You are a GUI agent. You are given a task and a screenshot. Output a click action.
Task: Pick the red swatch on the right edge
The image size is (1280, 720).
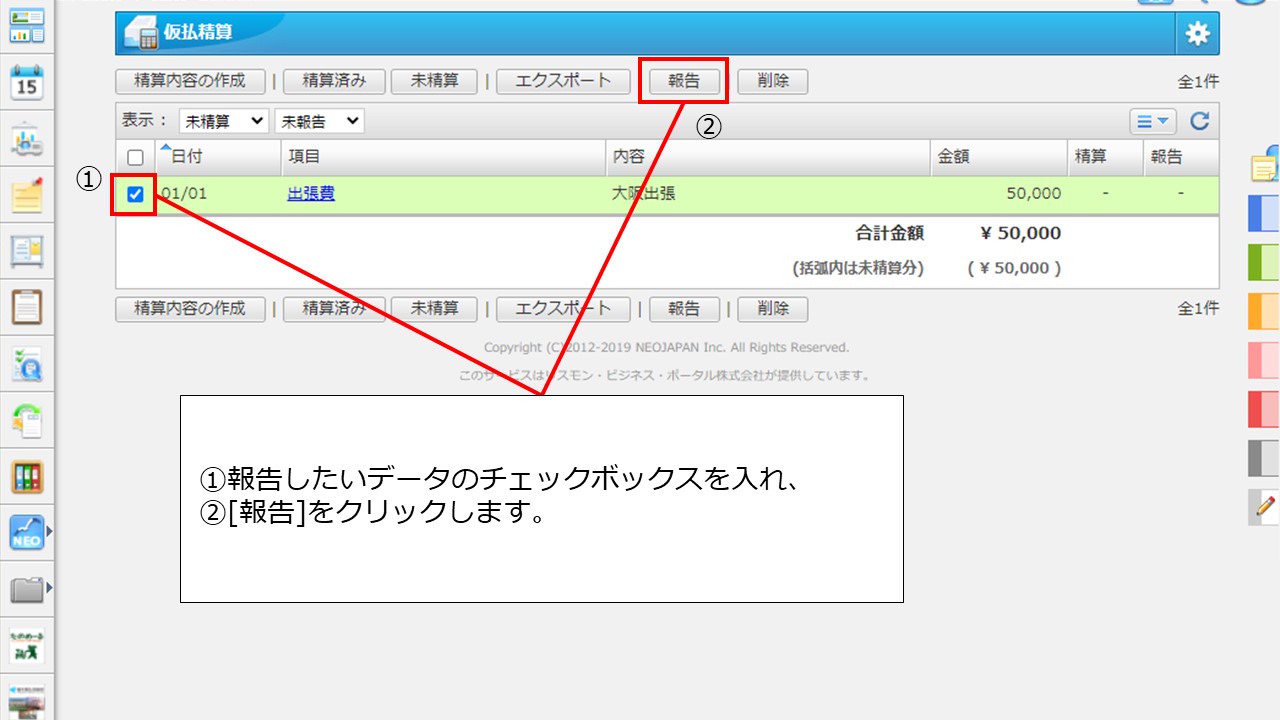point(1264,409)
